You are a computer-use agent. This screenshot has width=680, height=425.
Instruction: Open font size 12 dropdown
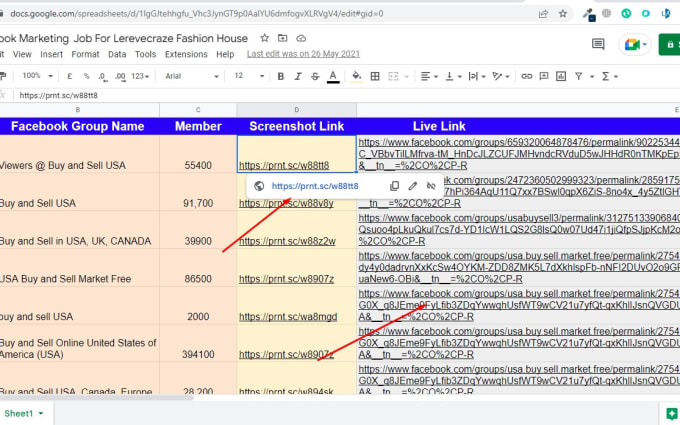click(249, 76)
